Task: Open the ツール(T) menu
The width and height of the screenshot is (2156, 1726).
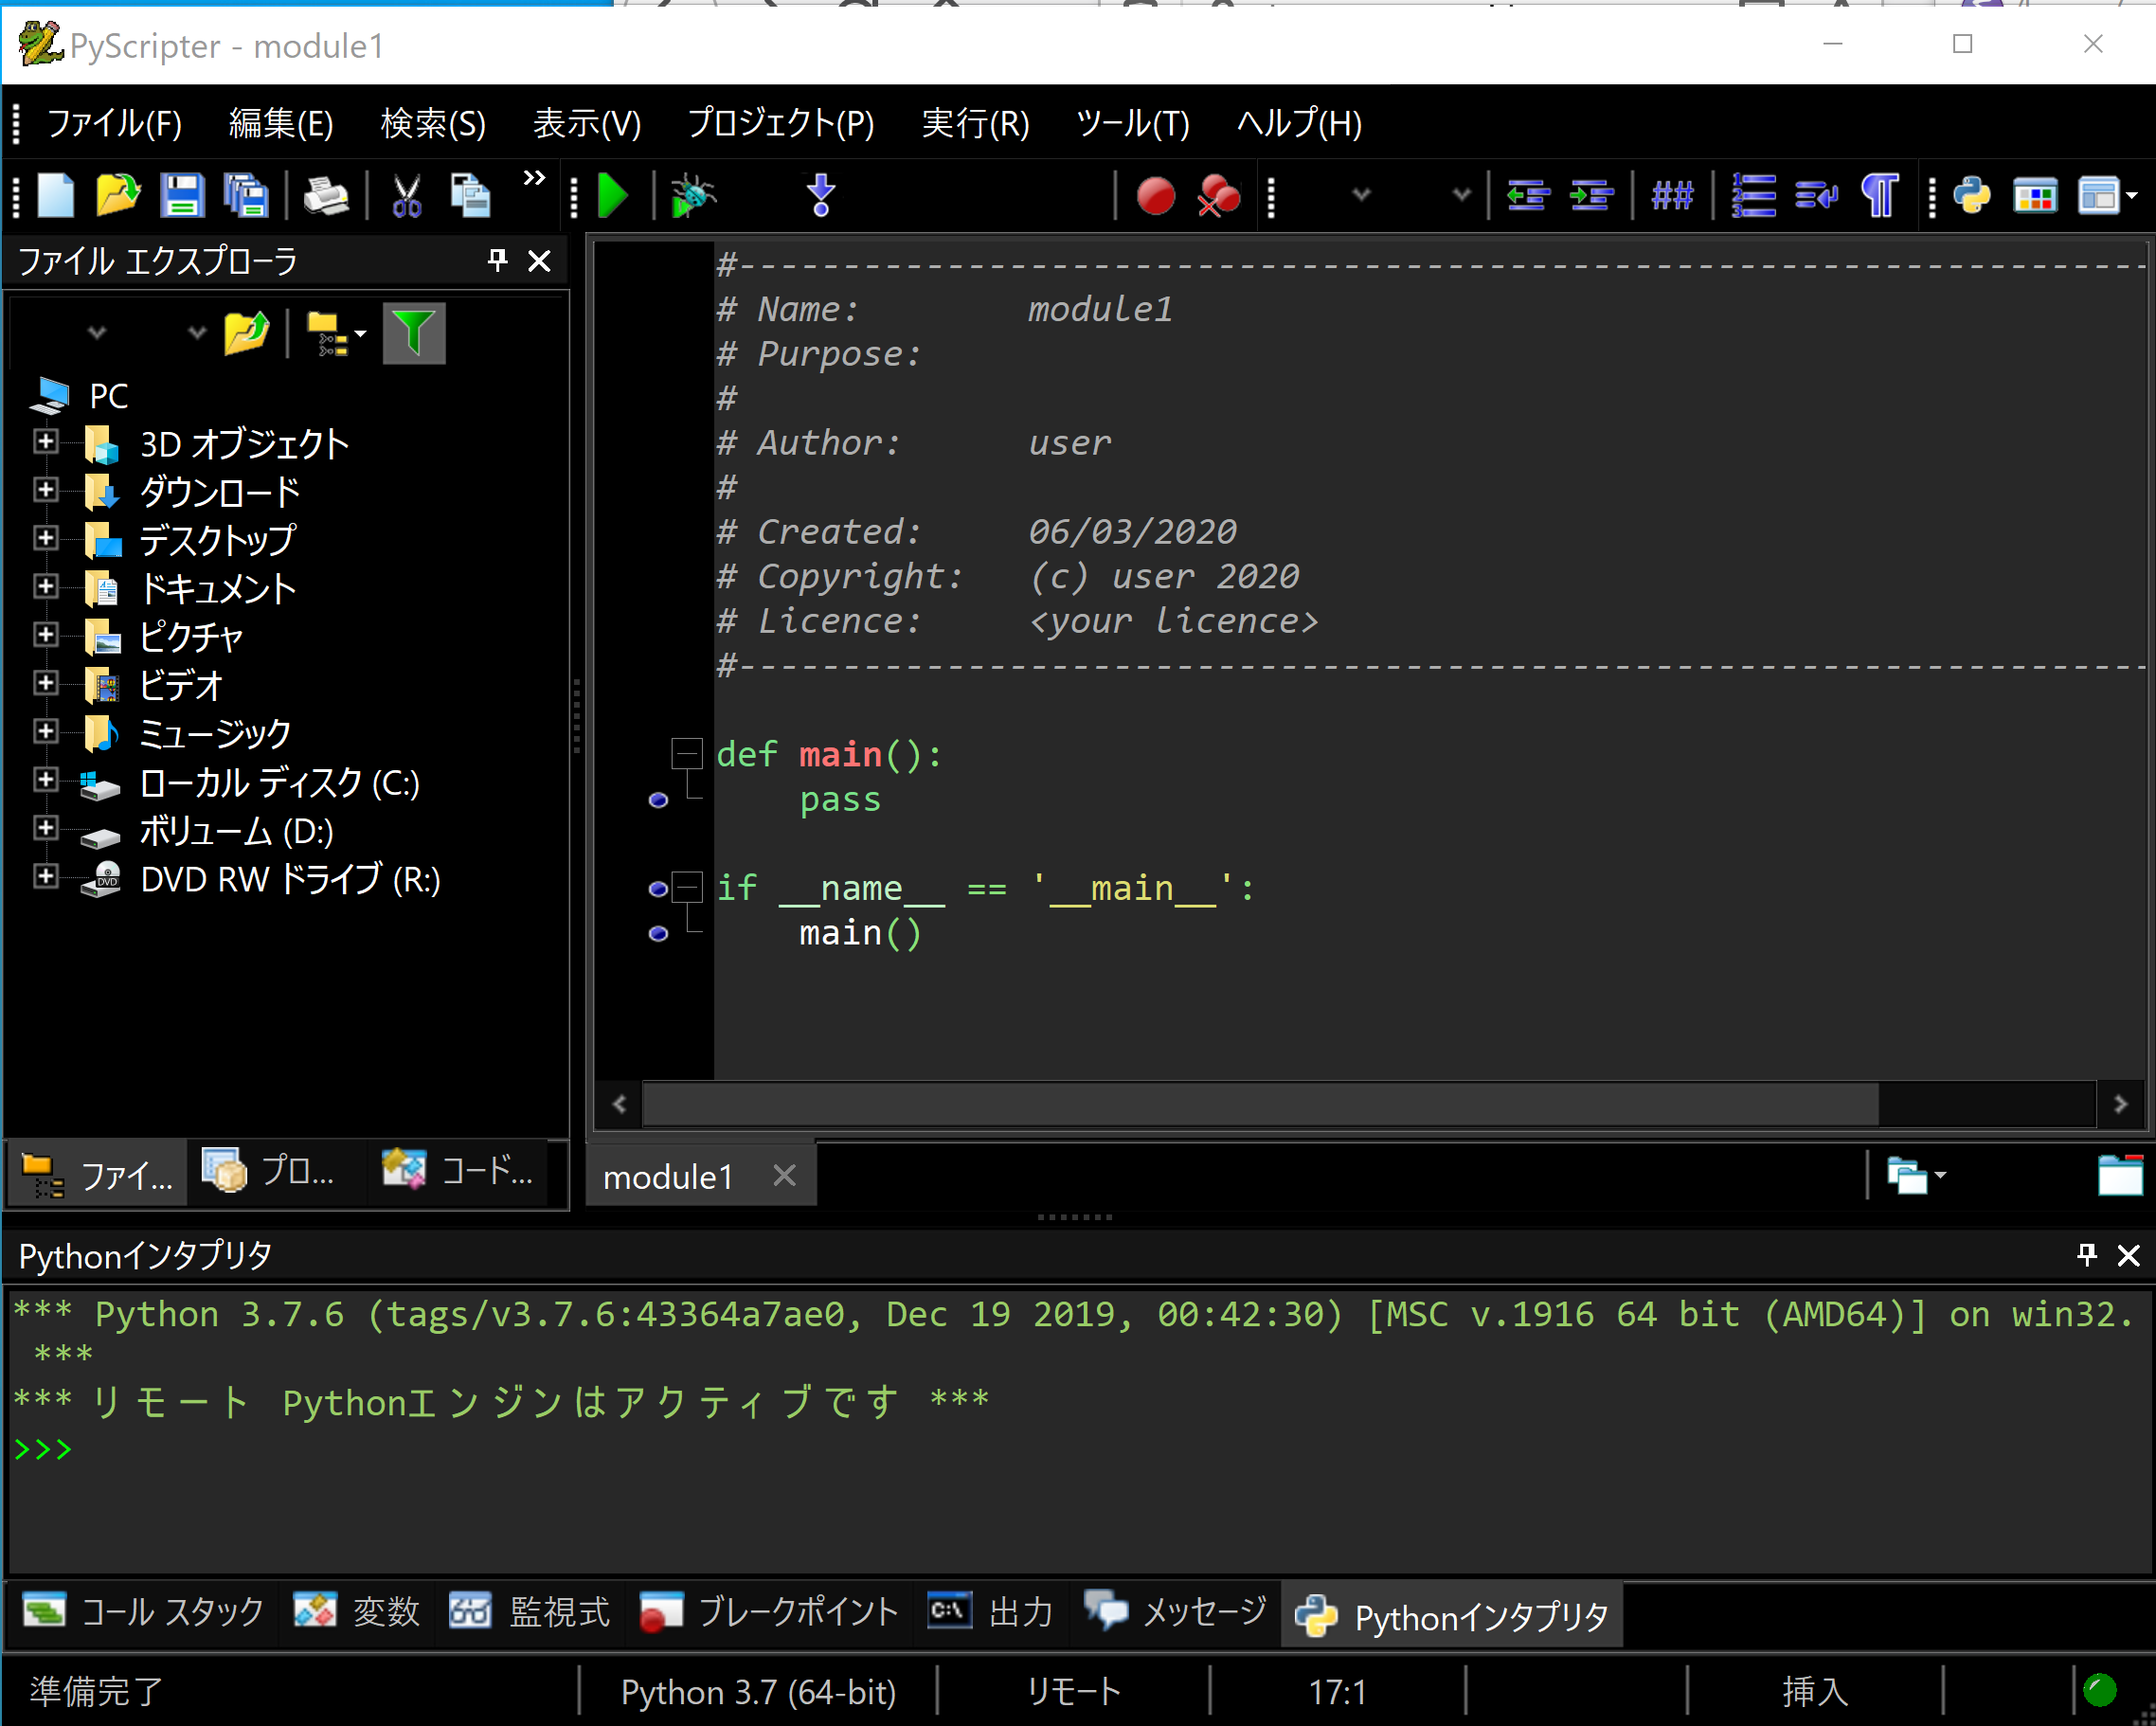Action: coord(1132,123)
